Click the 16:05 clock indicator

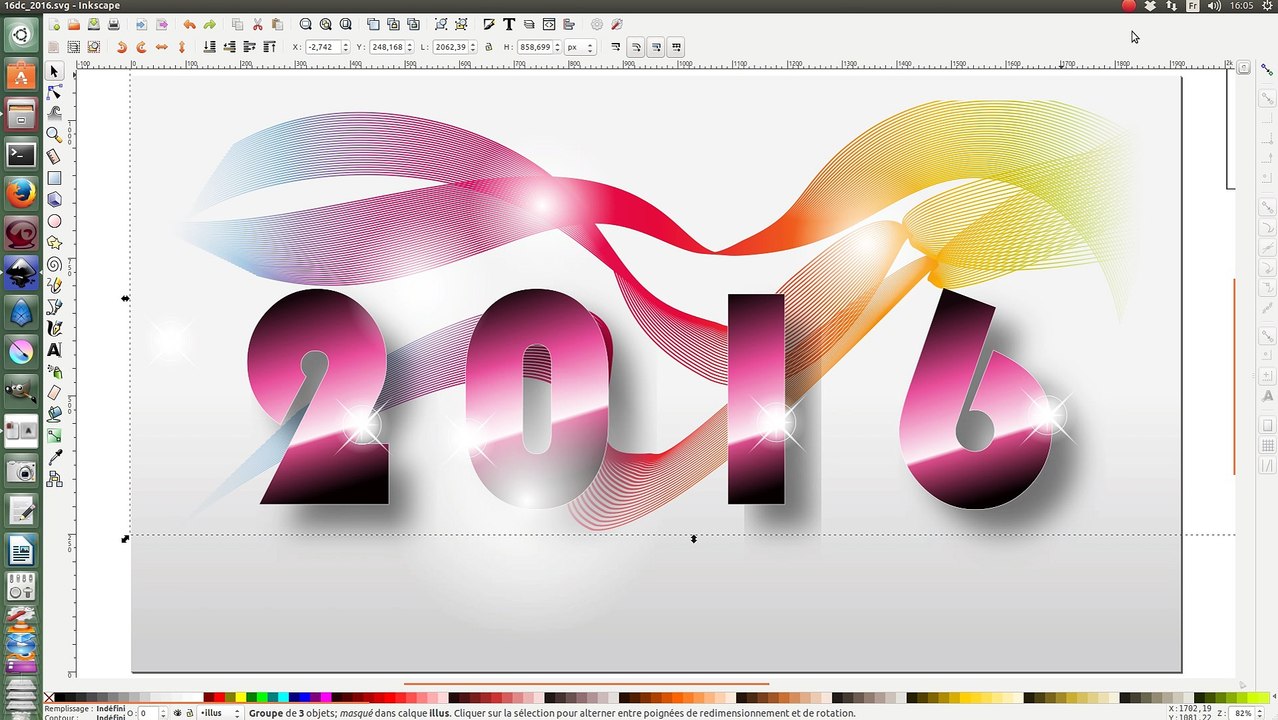(1241, 6)
